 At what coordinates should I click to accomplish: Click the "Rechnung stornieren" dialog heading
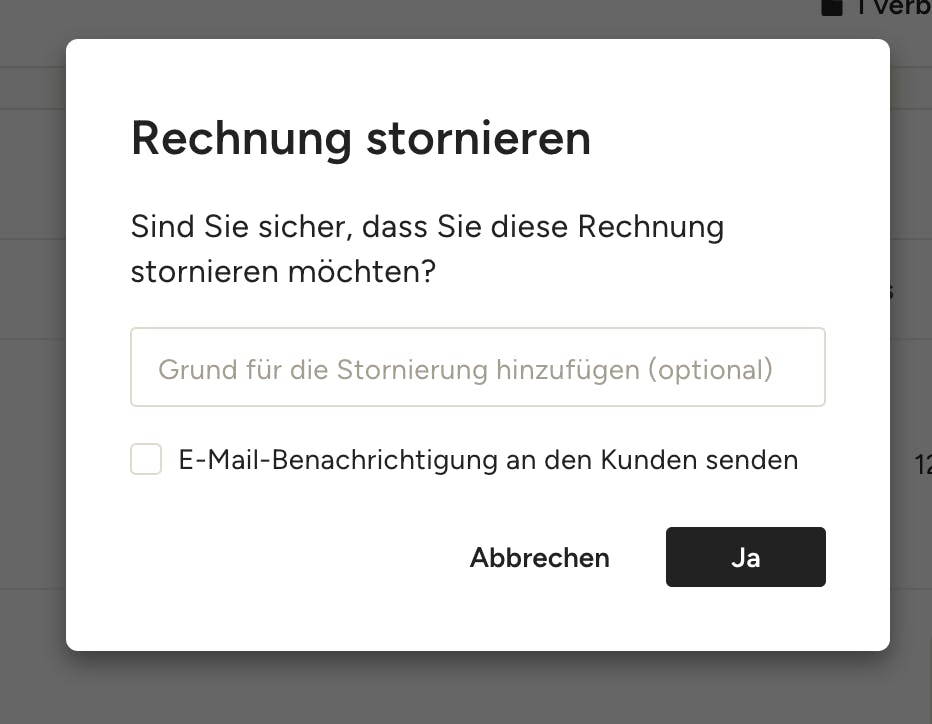[361, 138]
